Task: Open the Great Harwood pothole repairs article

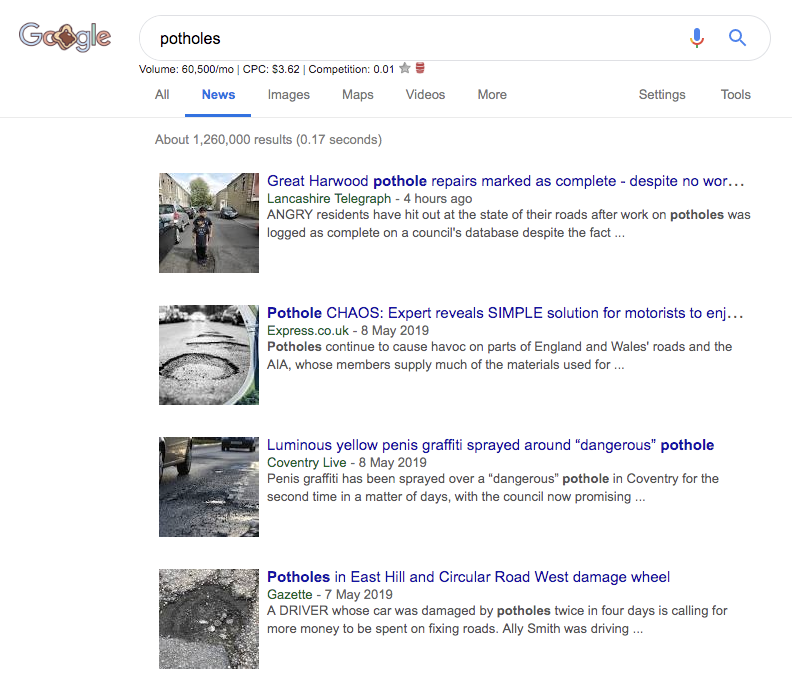Action: 505,181
